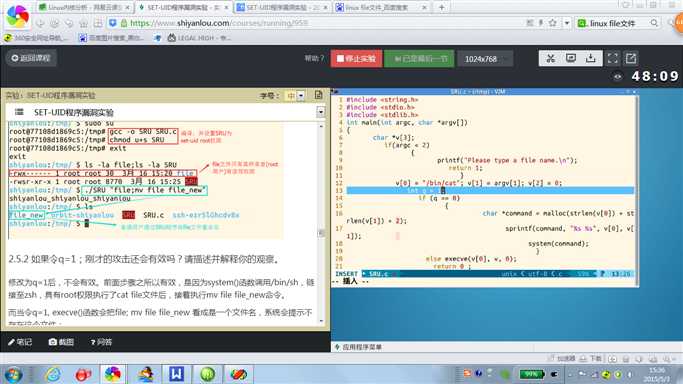Image resolution: width=683 pixels, height=384 pixels.
Task: Click the green padlock security icon
Action: pyautogui.click(x=124, y=23)
